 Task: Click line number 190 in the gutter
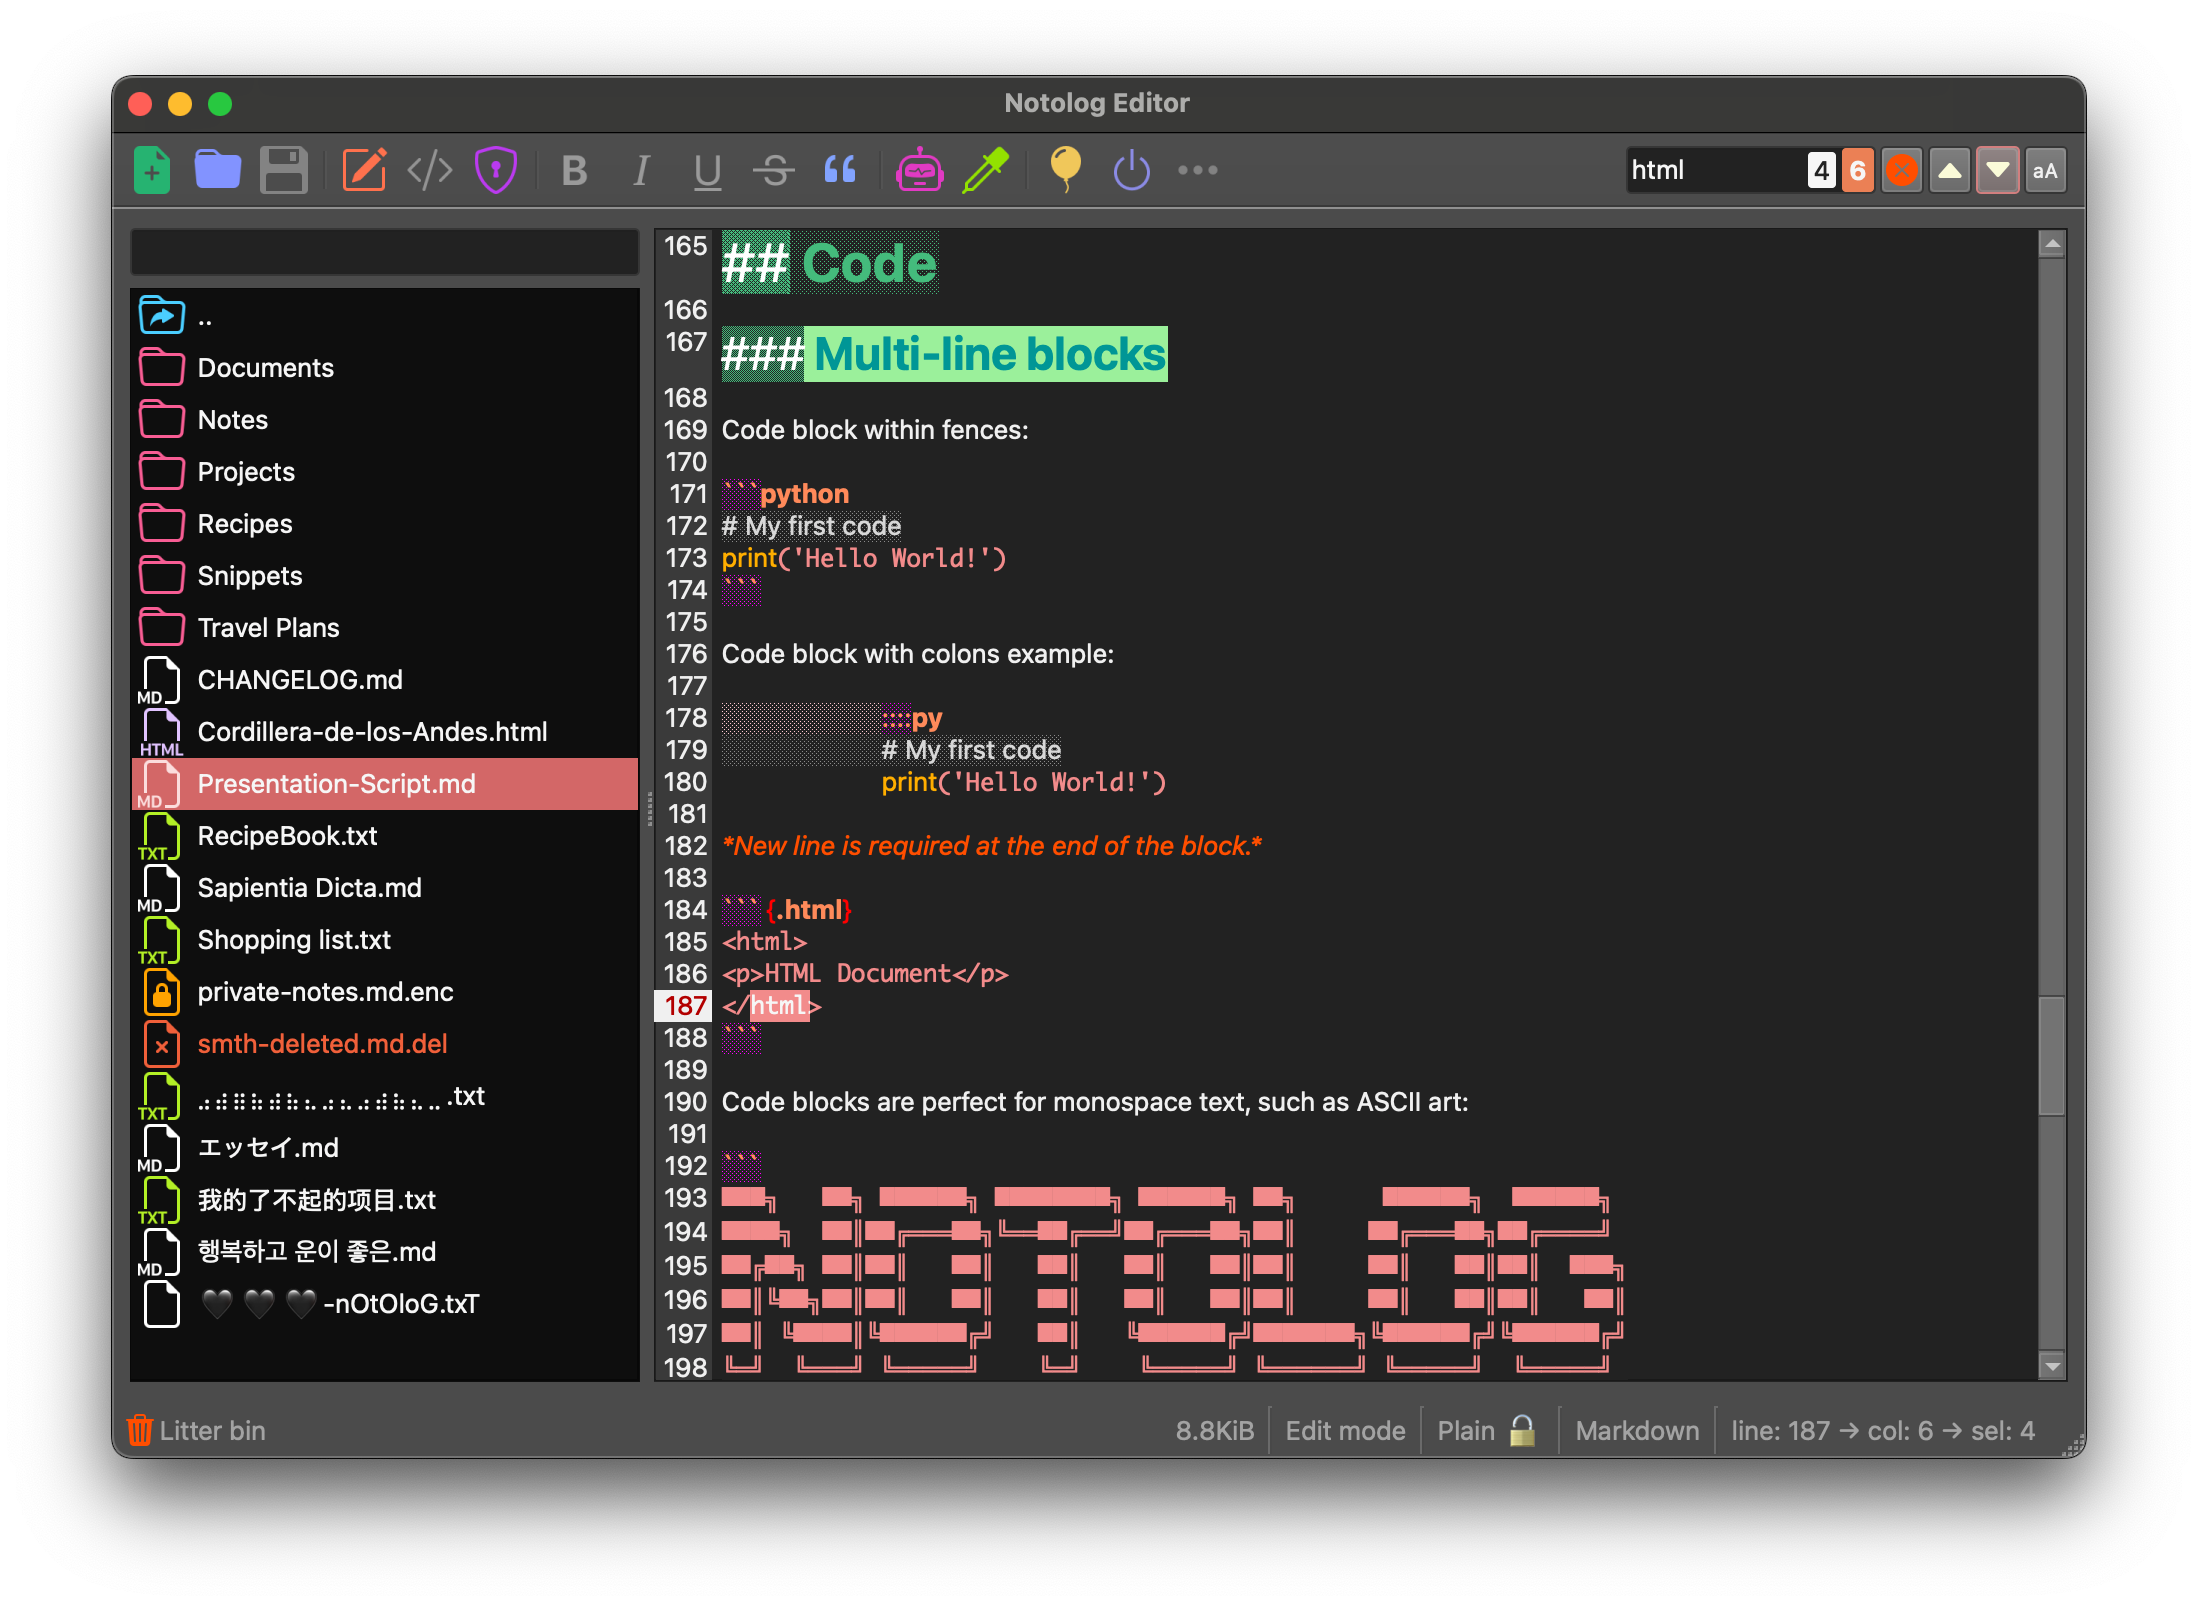[685, 1102]
